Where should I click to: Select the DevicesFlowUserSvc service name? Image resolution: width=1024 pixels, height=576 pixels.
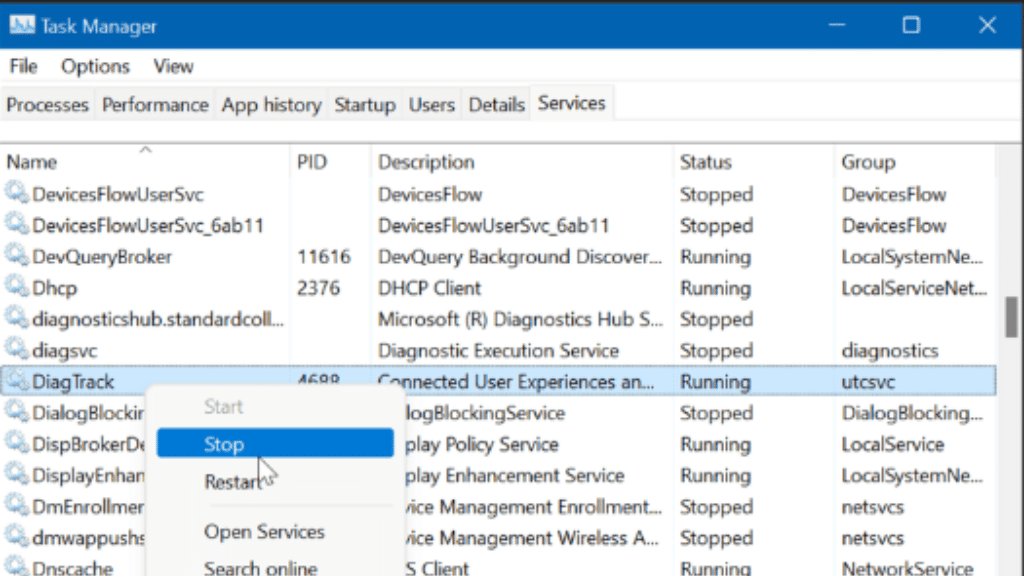118,194
